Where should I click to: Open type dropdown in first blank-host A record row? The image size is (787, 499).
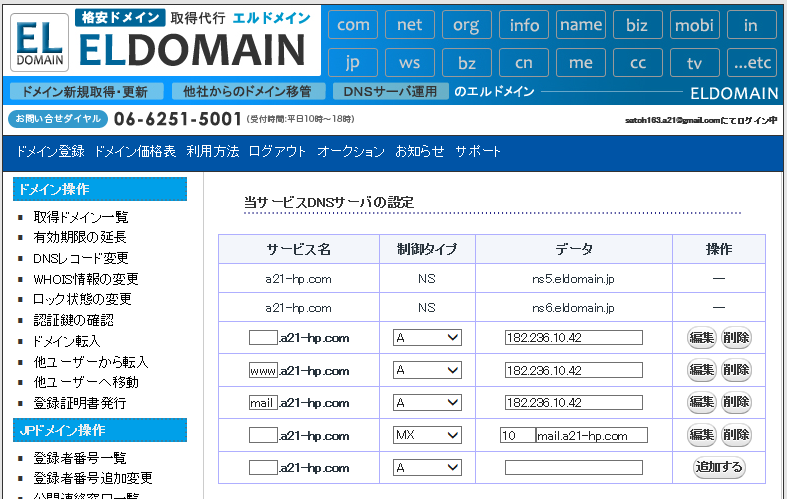(x=427, y=337)
